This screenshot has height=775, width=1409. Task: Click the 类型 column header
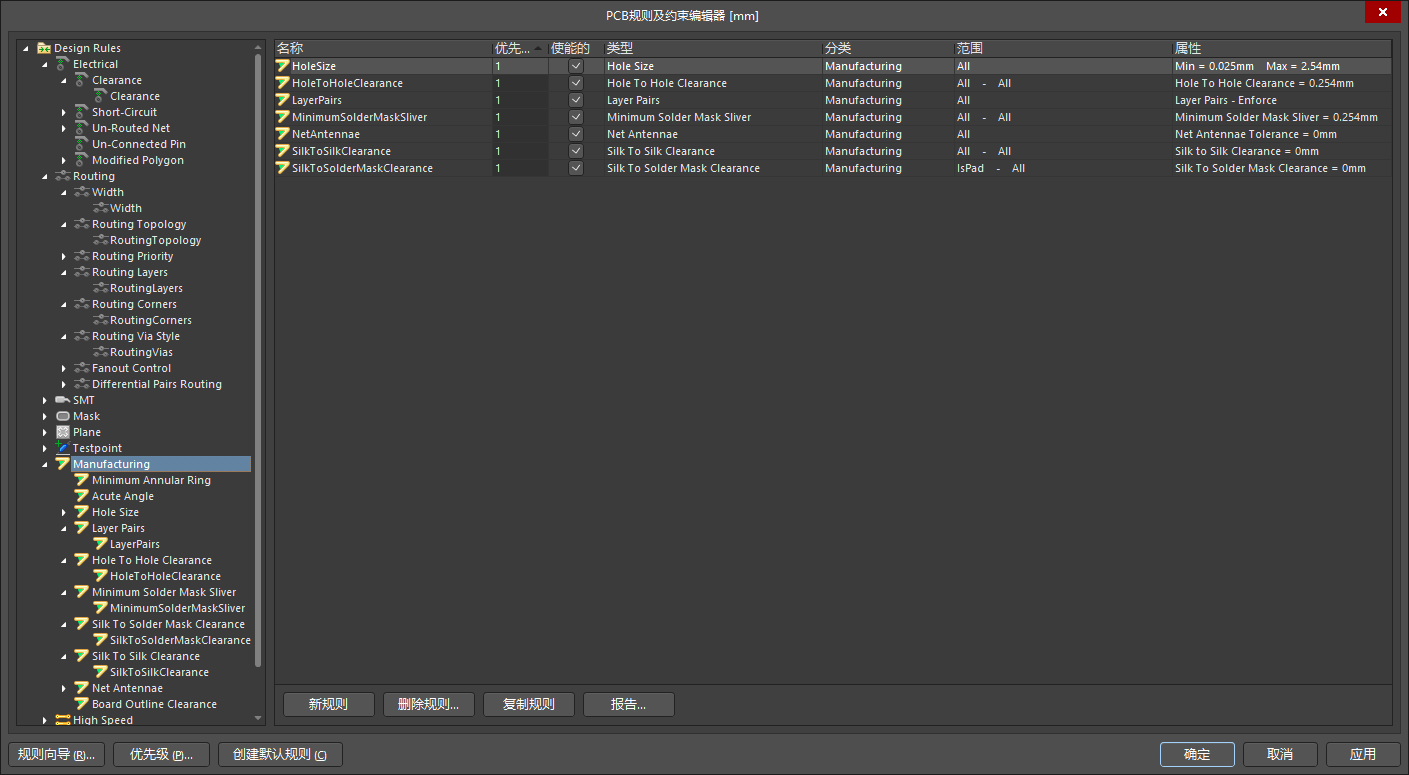[713, 48]
